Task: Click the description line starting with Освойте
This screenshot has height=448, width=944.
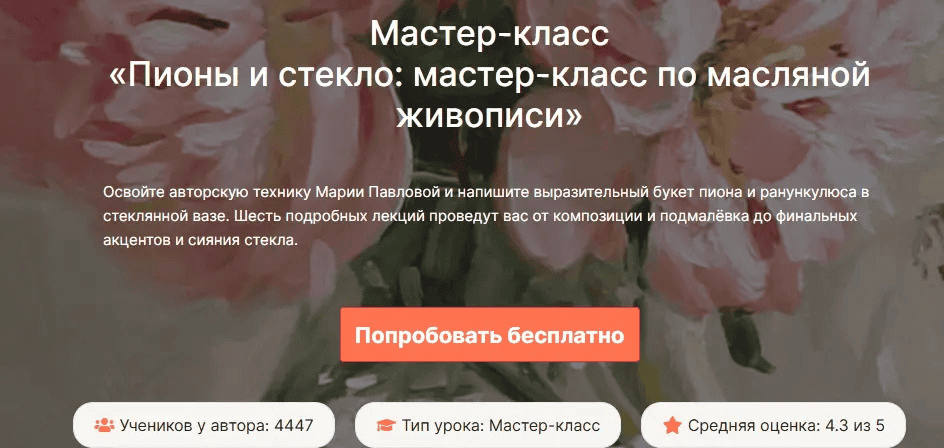Action: click(x=486, y=192)
